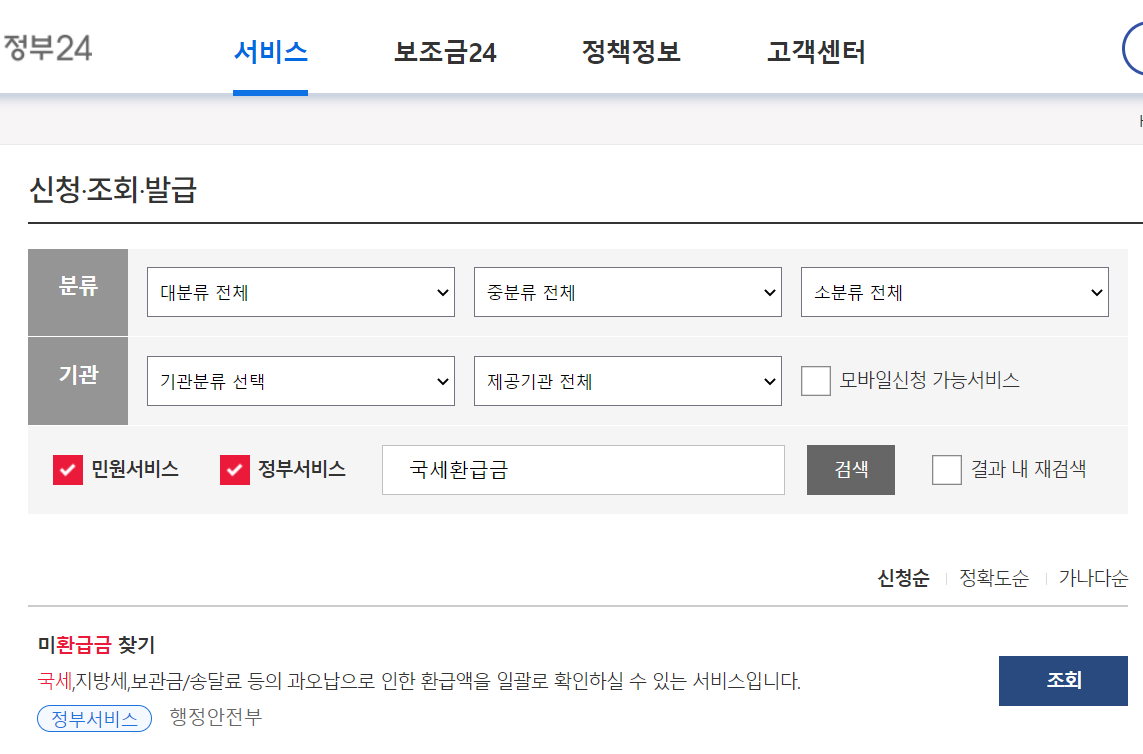Open the 소분류 전체 dropdown

954,292
